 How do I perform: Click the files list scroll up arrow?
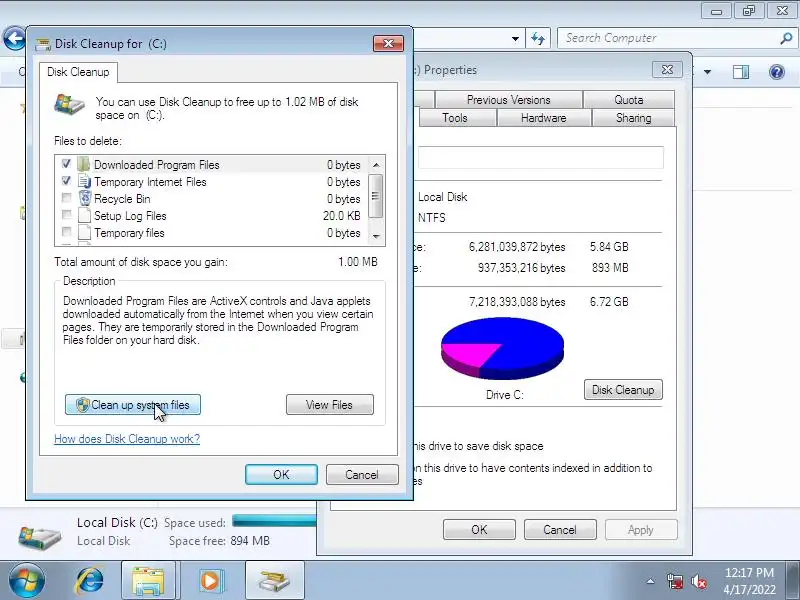click(376, 165)
